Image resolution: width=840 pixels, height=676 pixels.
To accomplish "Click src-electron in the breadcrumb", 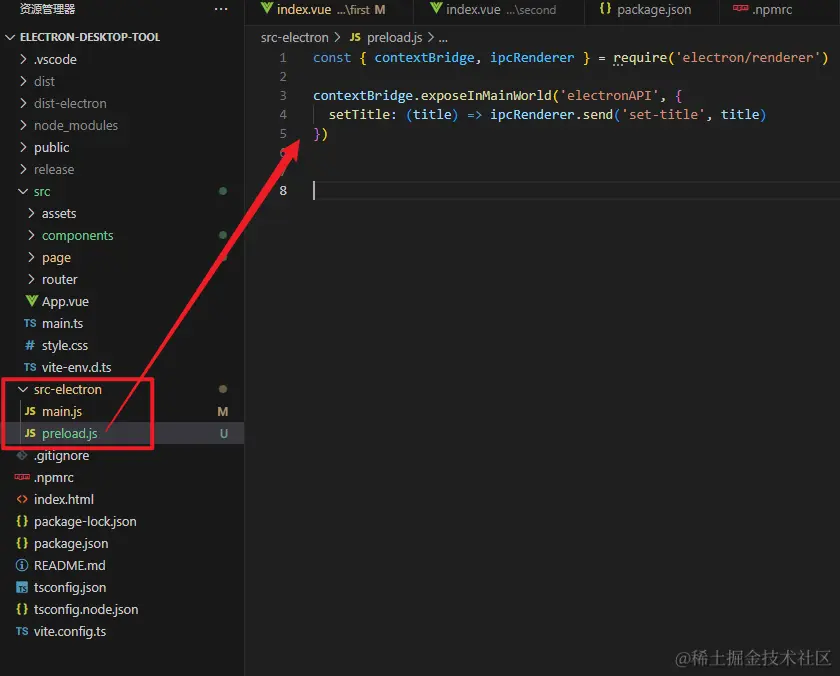I will click(x=295, y=37).
